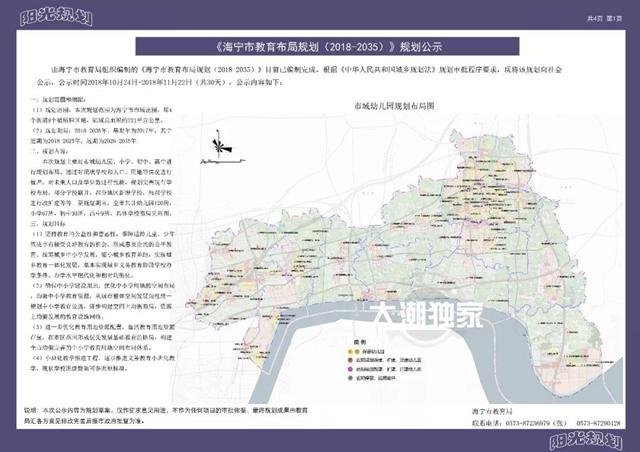Click the map title 市域幼儿园规划布局图
Screen dimensions: 640x452
point(394,106)
